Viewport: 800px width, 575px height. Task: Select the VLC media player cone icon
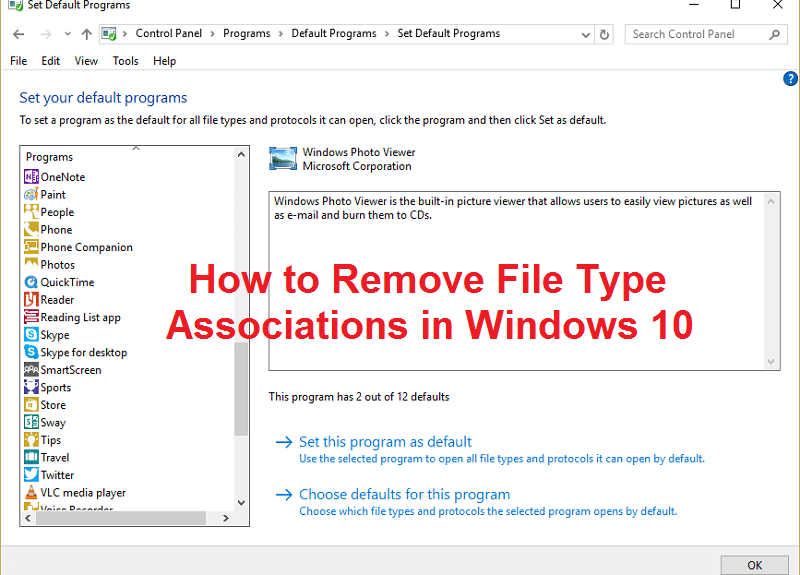[x=31, y=492]
